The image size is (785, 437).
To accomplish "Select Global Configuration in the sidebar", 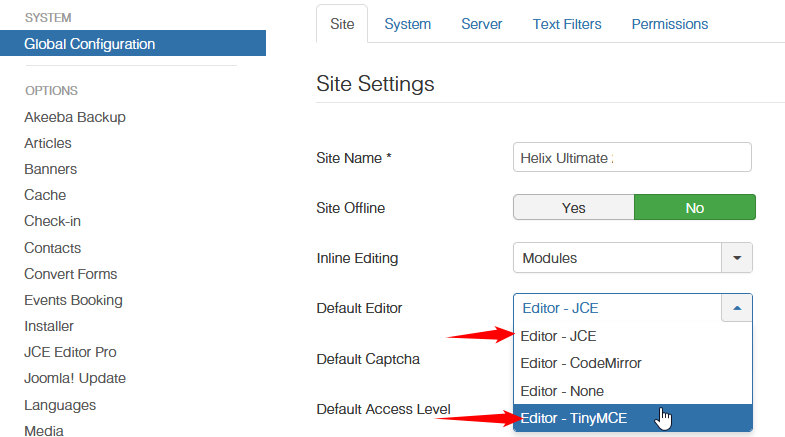I will tap(90, 44).
